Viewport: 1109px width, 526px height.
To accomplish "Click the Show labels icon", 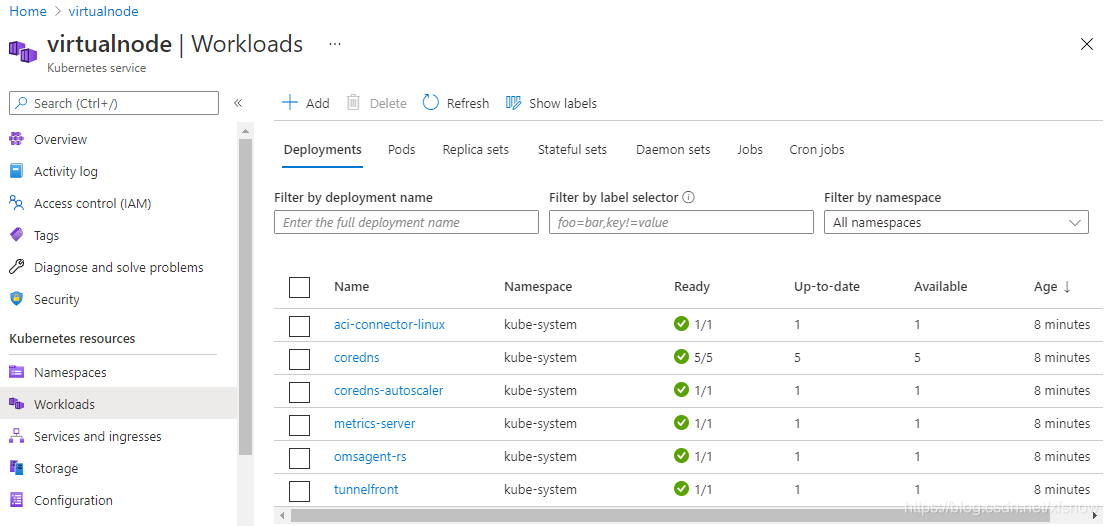I will tap(514, 103).
